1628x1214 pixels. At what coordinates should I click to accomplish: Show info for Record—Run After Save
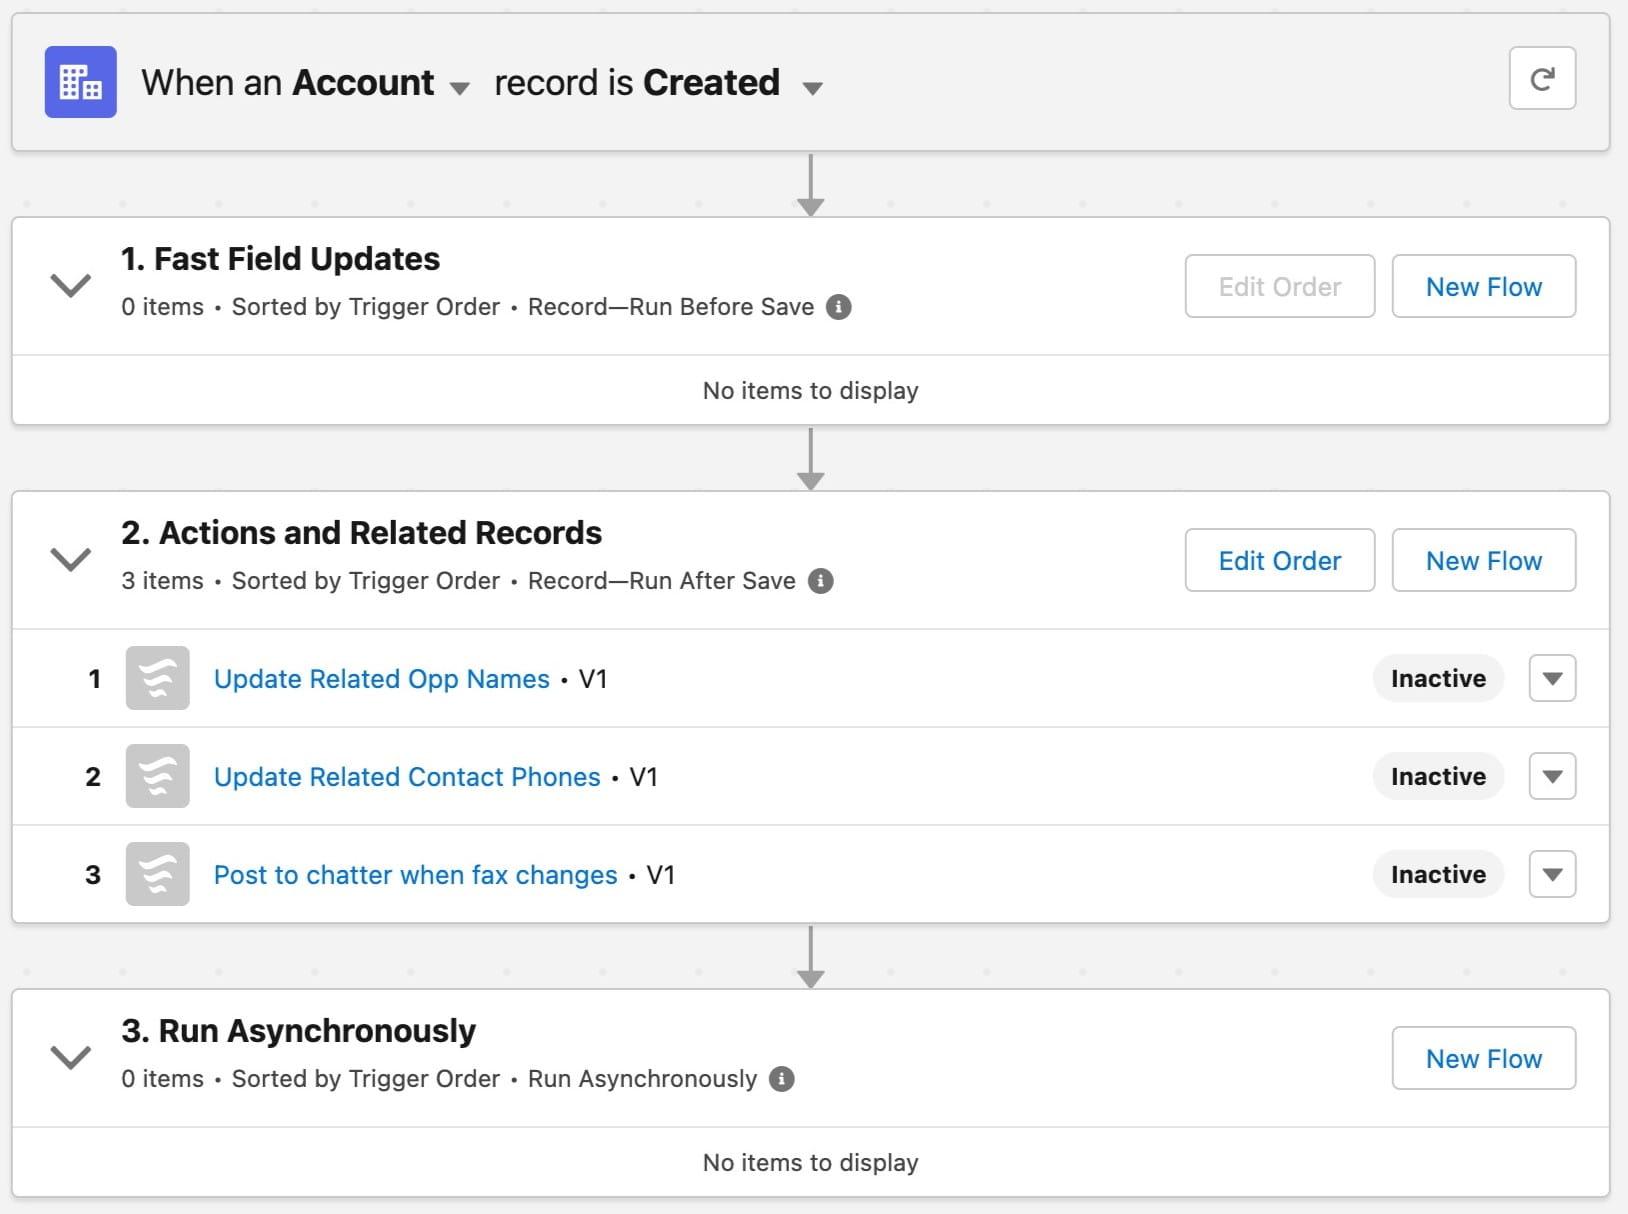tap(821, 581)
